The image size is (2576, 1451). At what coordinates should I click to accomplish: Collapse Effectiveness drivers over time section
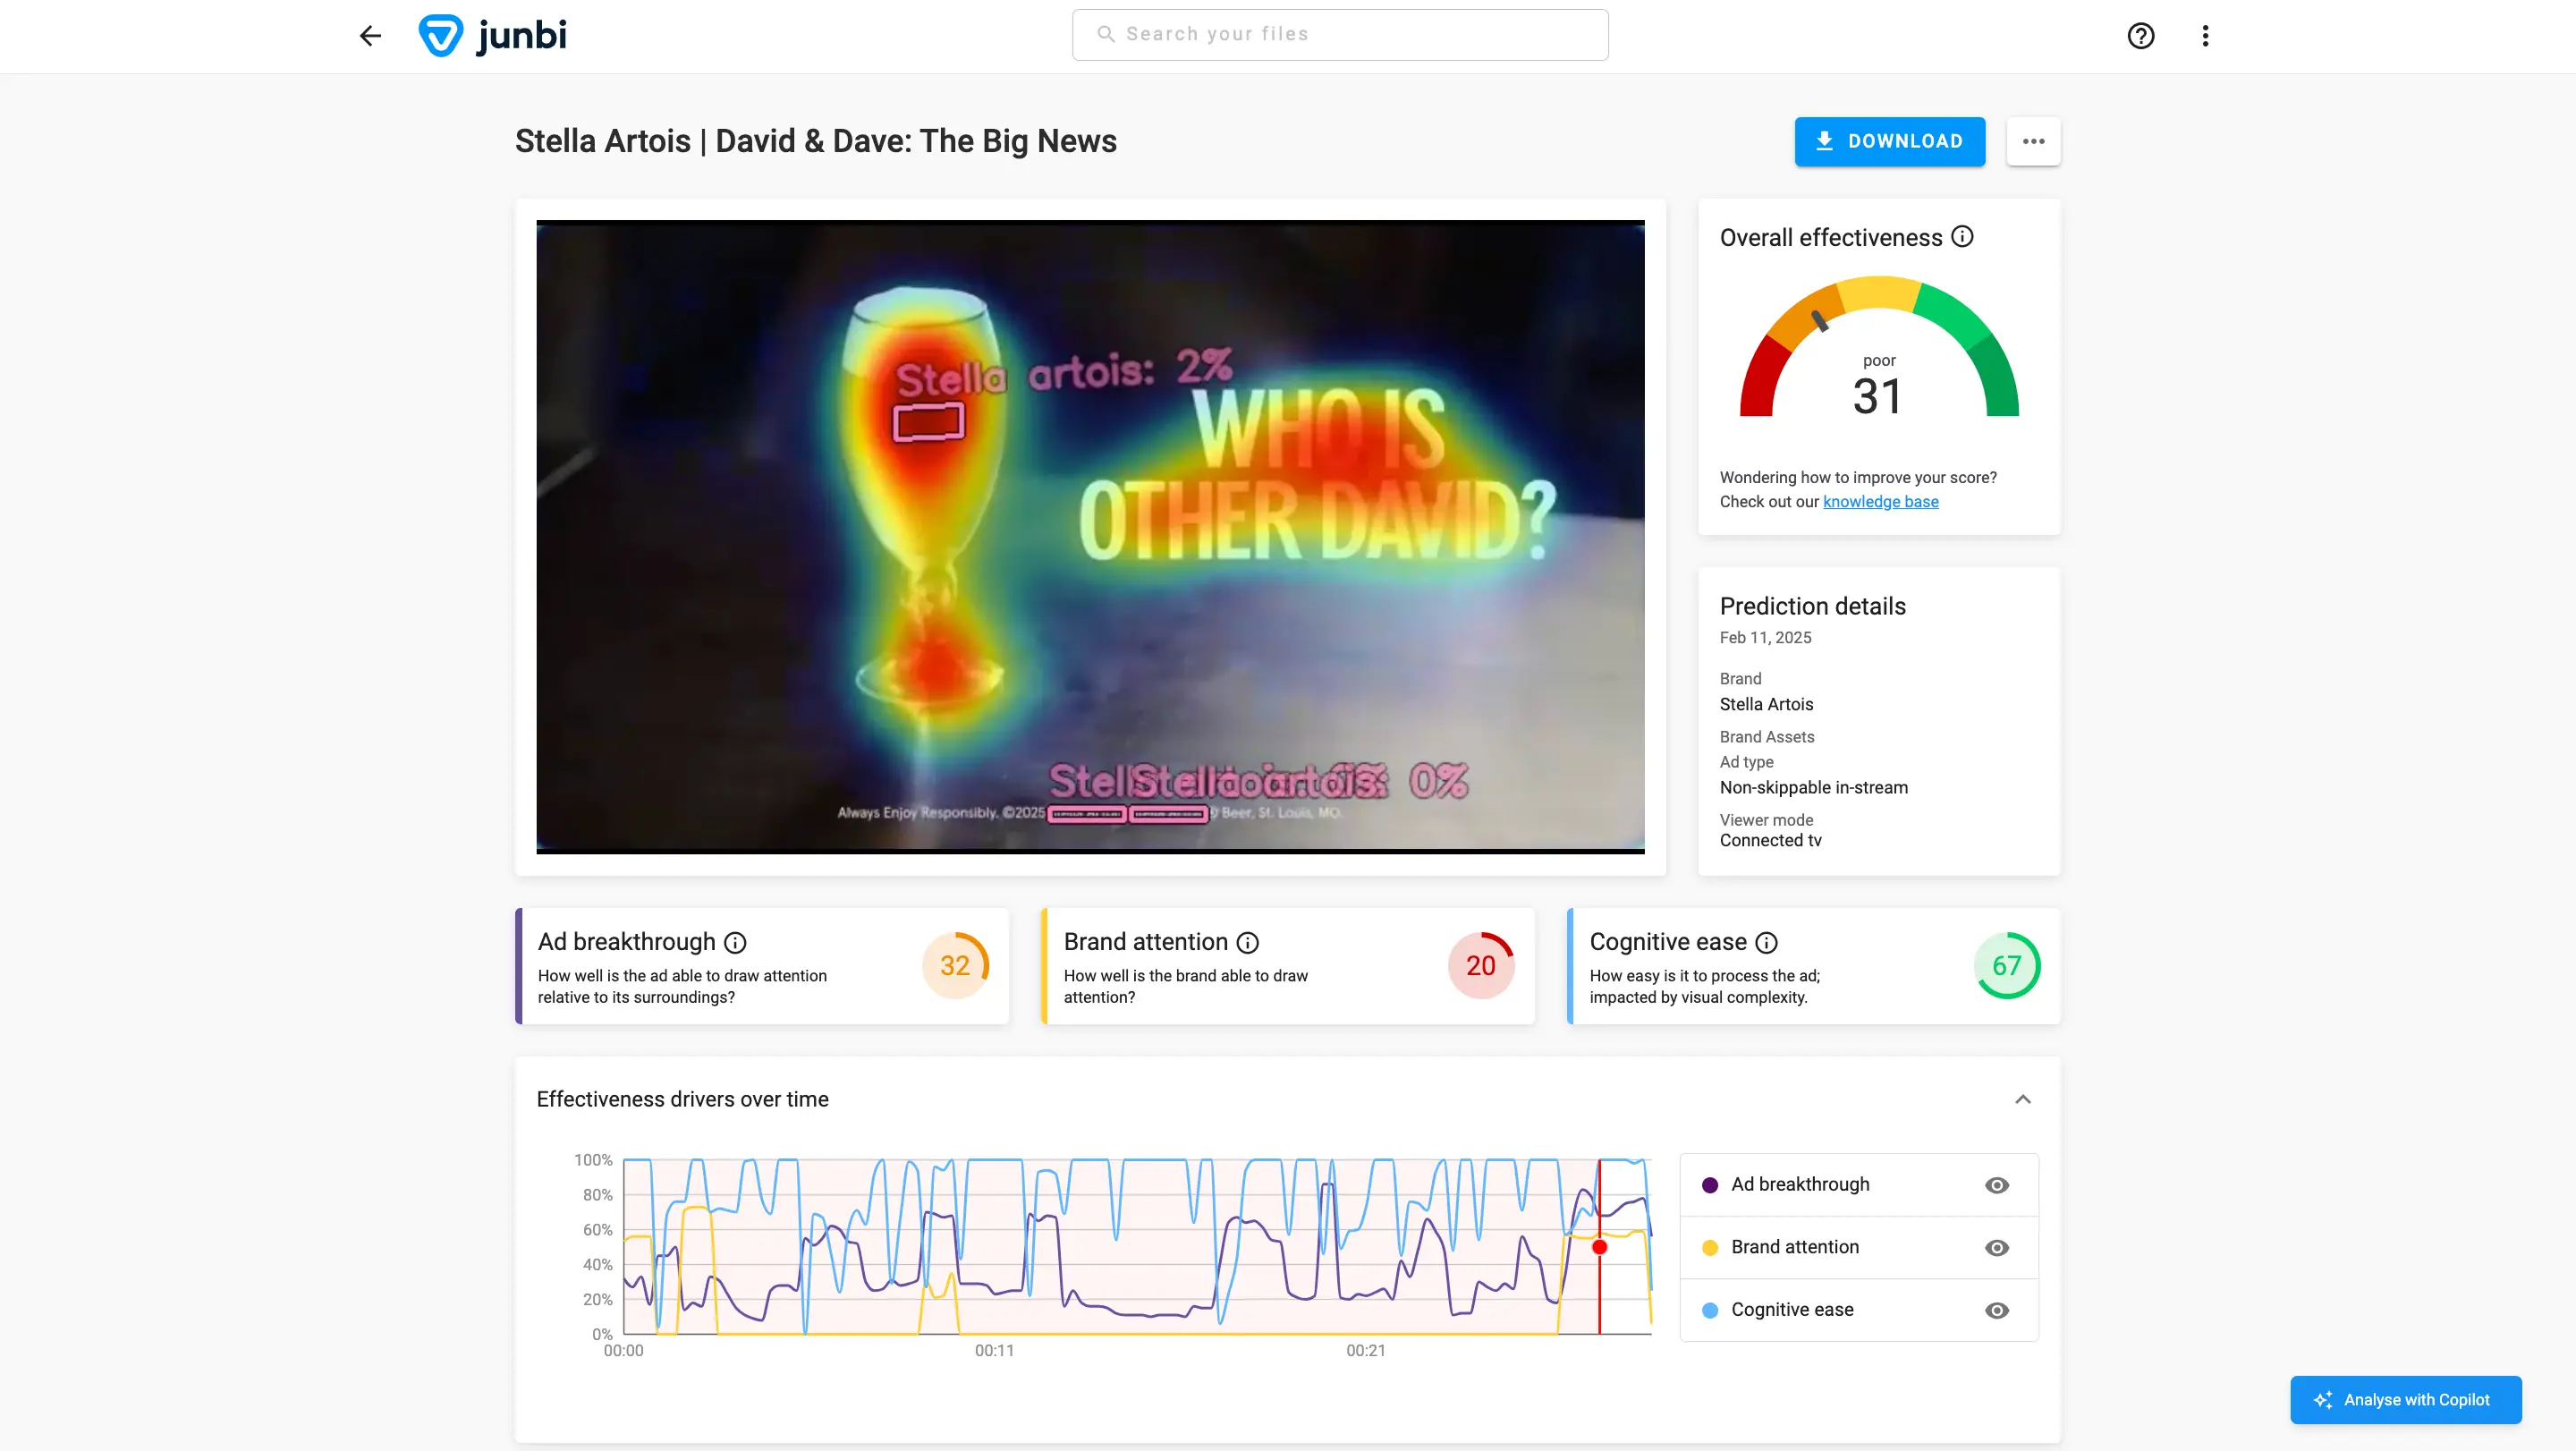2022,1099
